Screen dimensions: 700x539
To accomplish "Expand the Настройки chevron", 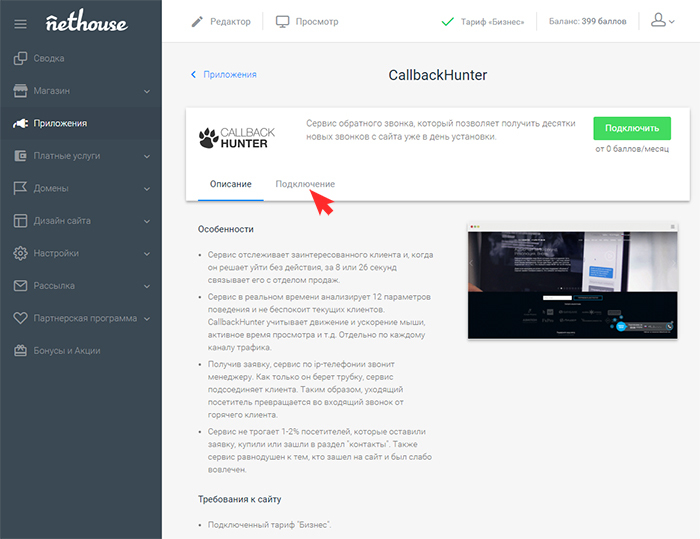I will pyautogui.click(x=147, y=254).
